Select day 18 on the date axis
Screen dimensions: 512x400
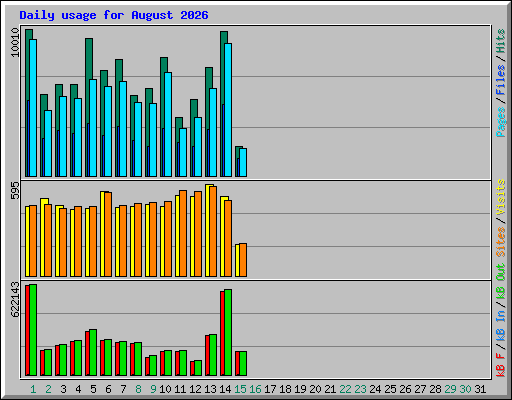[285, 389]
